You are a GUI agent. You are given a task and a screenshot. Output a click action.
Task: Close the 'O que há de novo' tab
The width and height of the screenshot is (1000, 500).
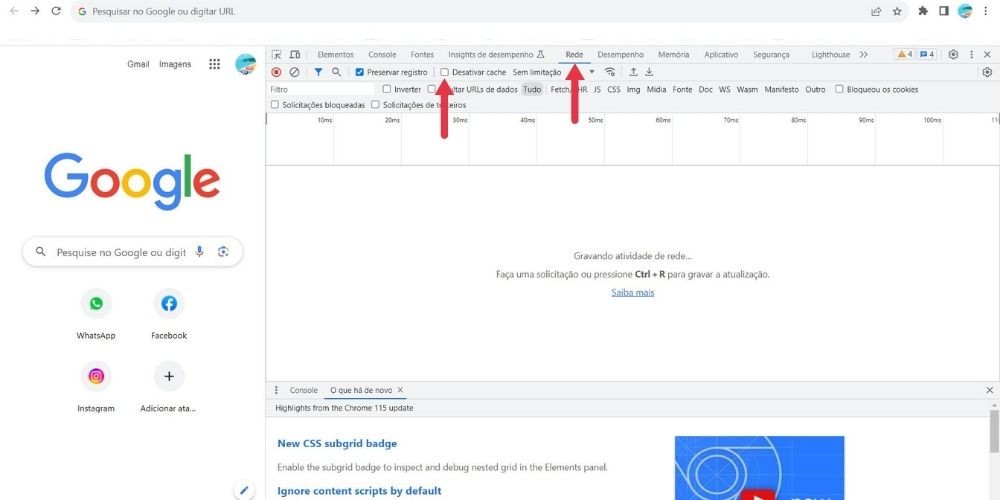pyautogui.click(x=401, y=390)
